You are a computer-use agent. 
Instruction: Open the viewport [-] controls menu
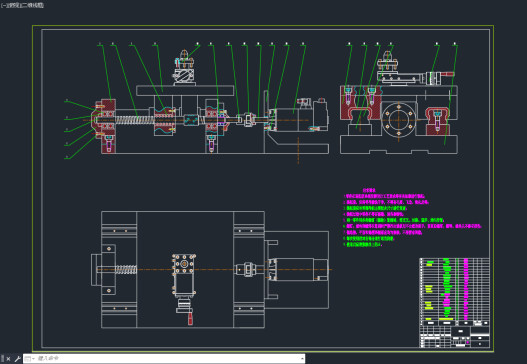click(x=4, y=5)
